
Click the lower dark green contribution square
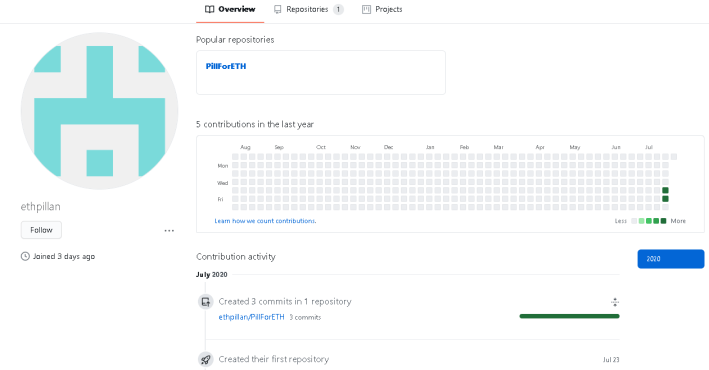[665, 199]
